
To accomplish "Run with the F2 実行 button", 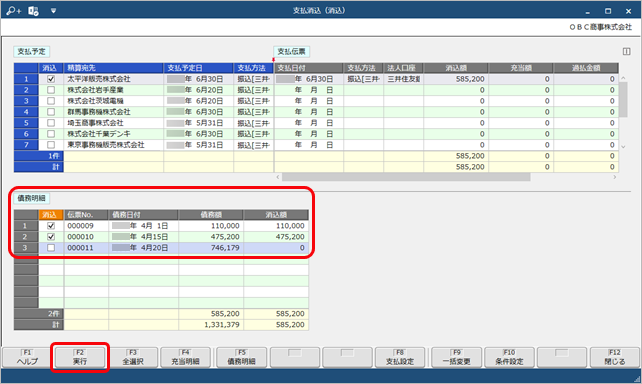I will pyautogui.click(x=80, y=357).
